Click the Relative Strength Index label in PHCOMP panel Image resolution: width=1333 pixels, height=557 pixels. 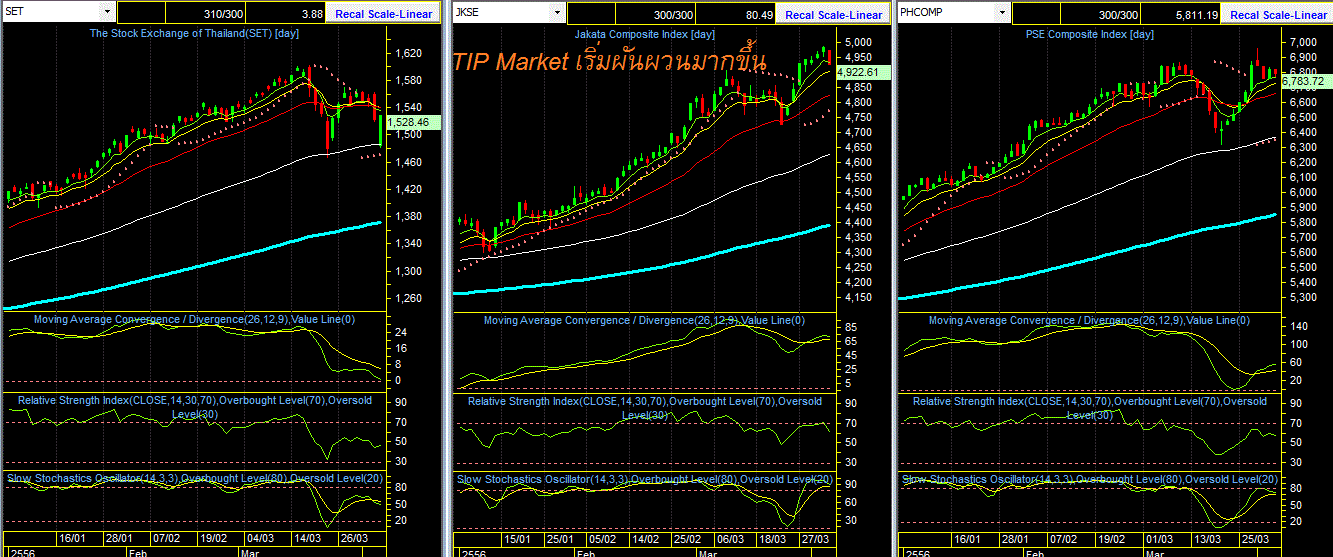coord(1089,407)
